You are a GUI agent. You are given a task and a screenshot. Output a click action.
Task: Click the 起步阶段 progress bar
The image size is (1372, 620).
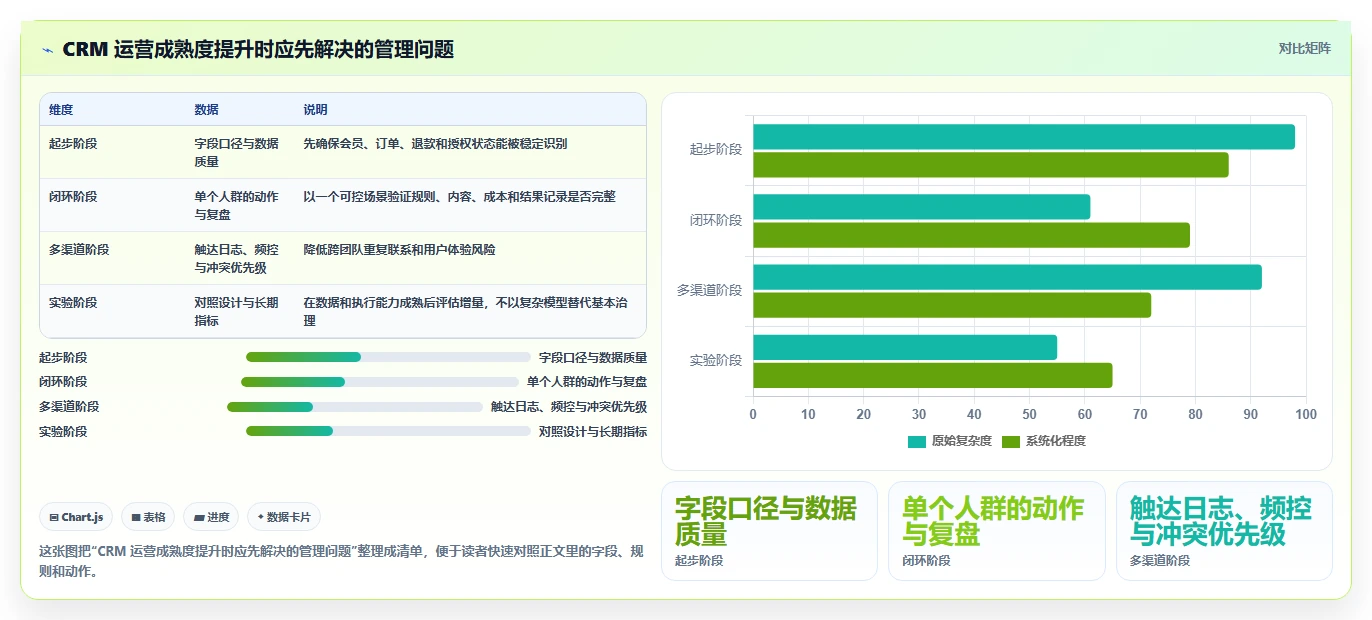(388, 357)
